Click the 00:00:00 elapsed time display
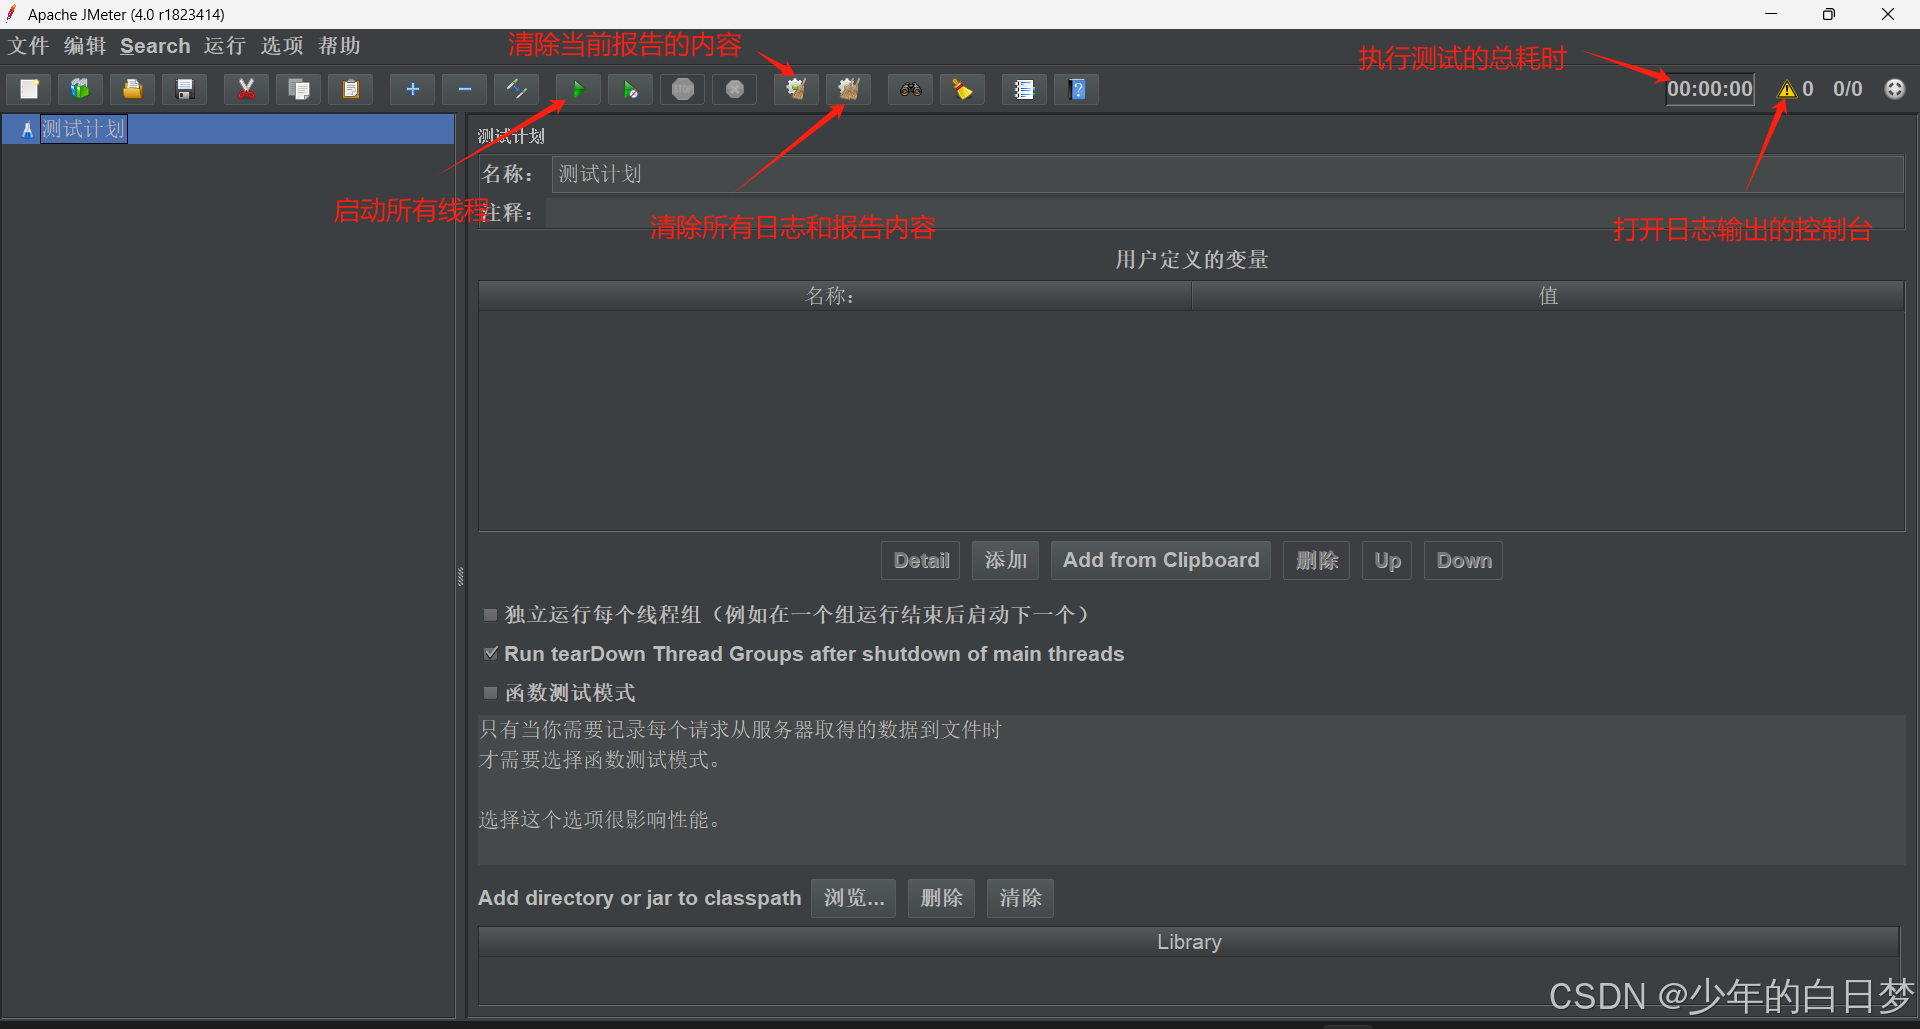The image size is (1920, 1029). (1710, 89)
